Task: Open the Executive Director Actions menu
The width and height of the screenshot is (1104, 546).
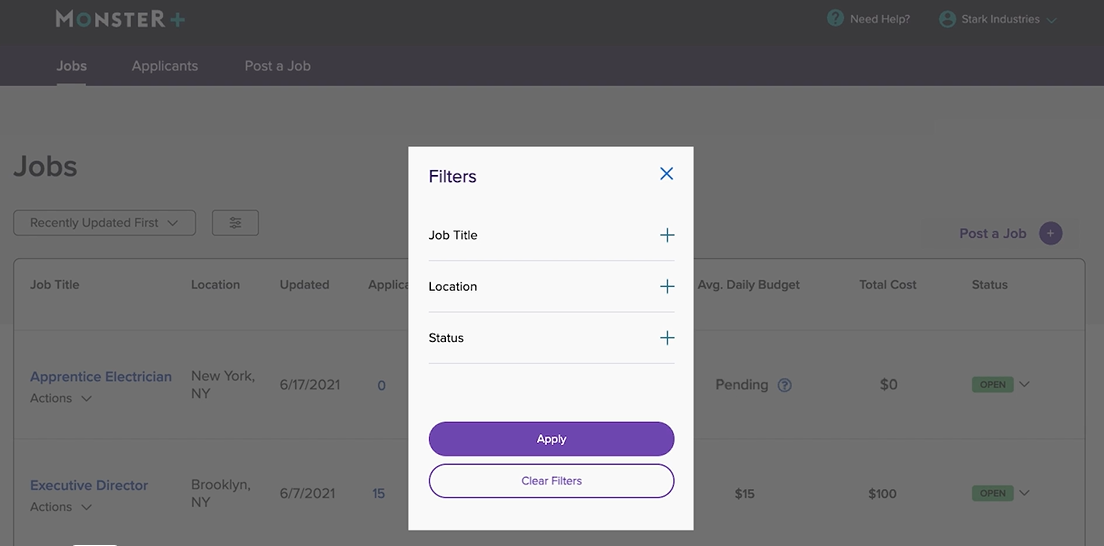Action: [61, 507]
